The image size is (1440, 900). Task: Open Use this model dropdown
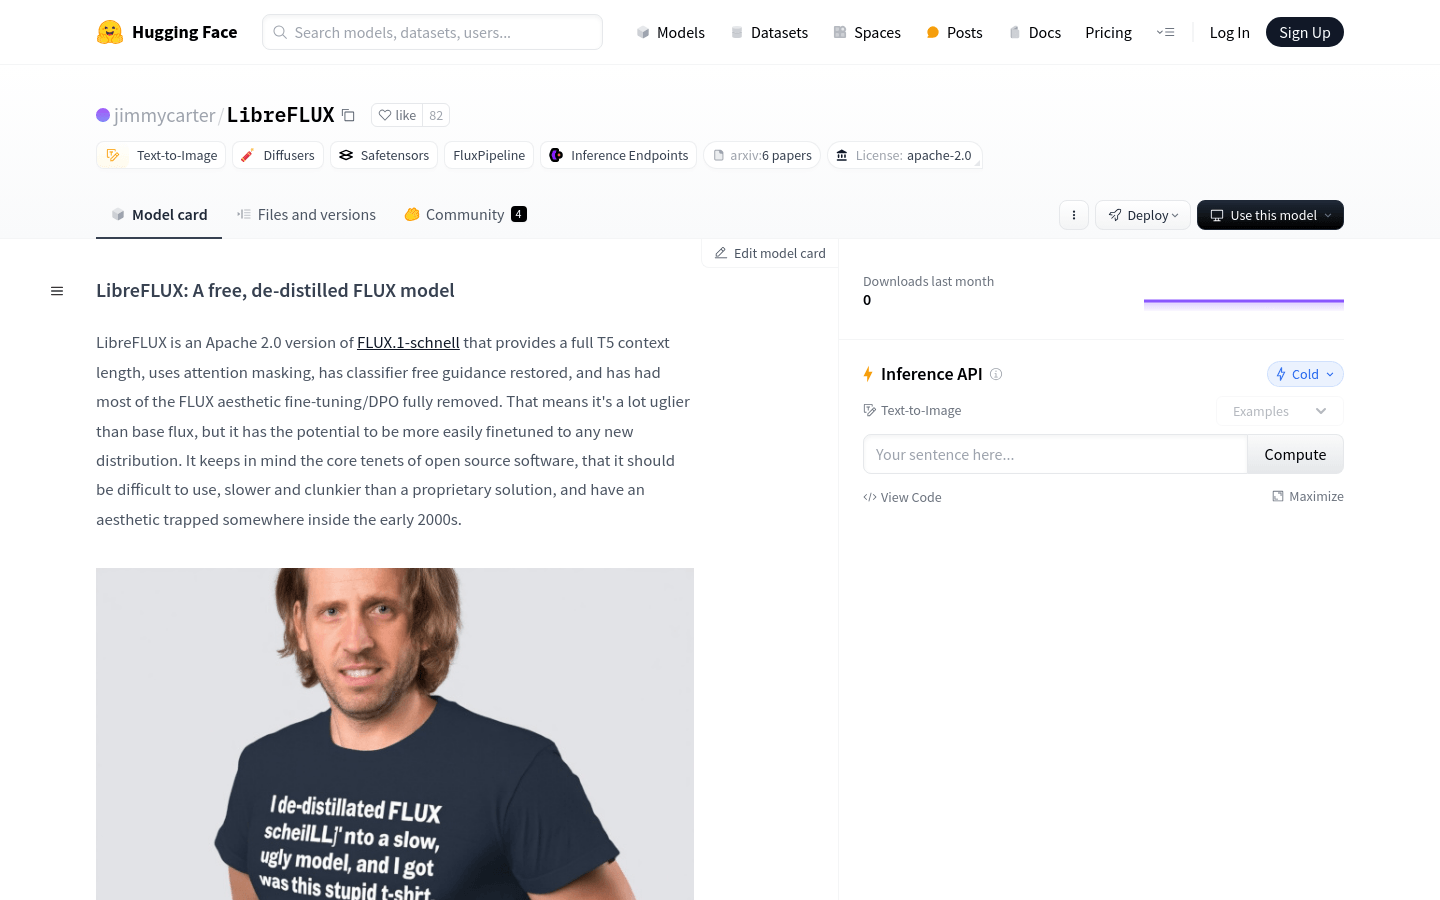pos(1270,215)
